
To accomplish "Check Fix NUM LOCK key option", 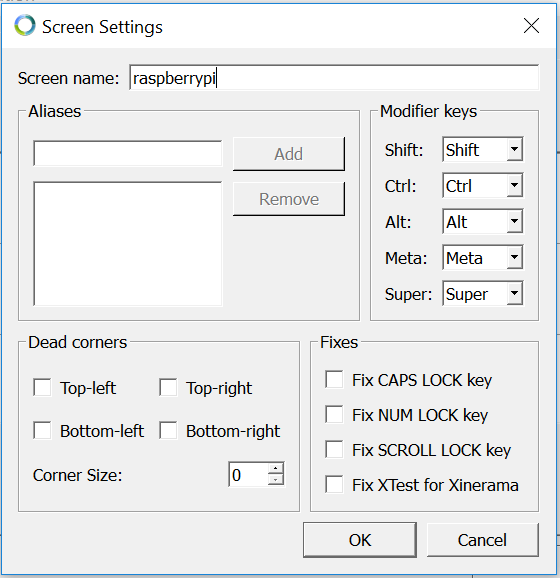I will click(x=334, y=415).
